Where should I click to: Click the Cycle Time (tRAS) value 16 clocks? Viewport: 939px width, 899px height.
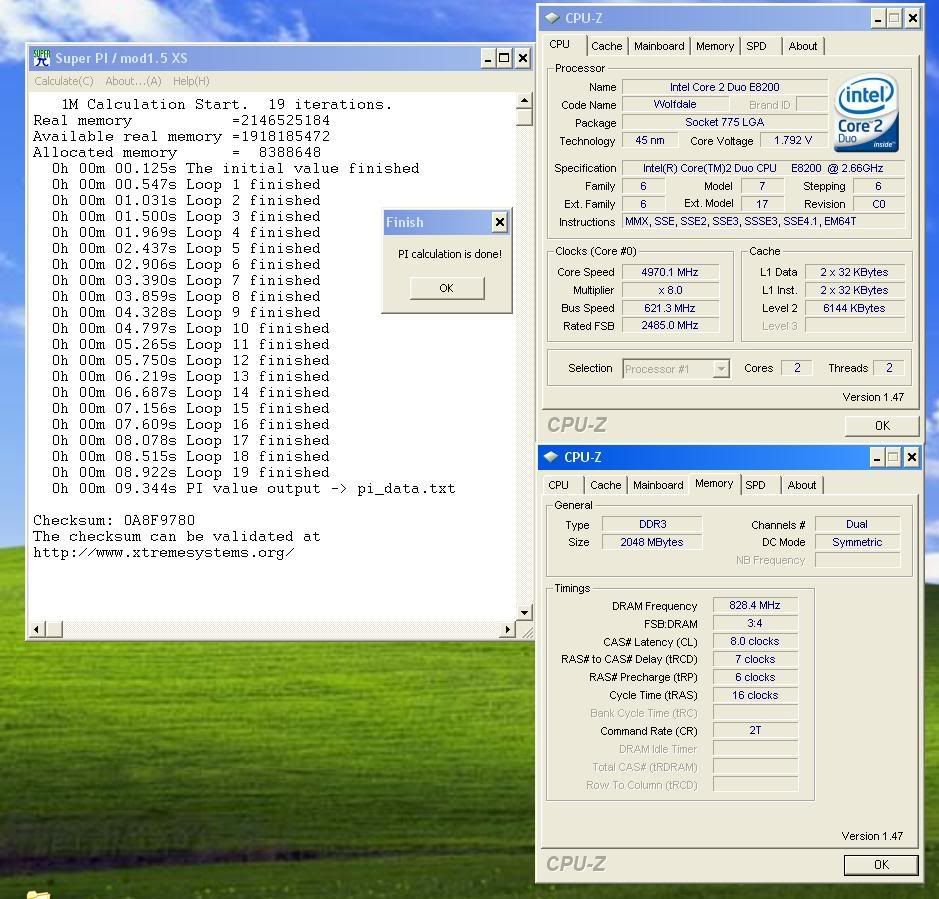(x=755, y=695)
